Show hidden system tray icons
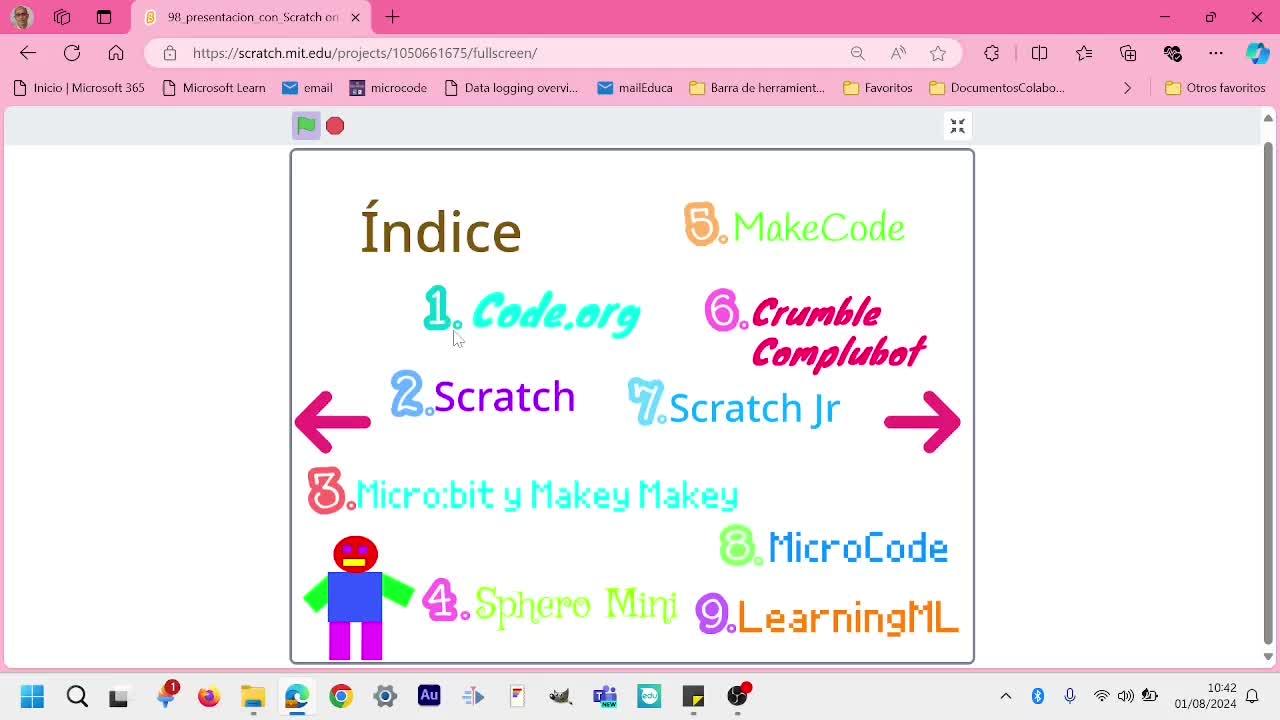 click(1006, 696)
